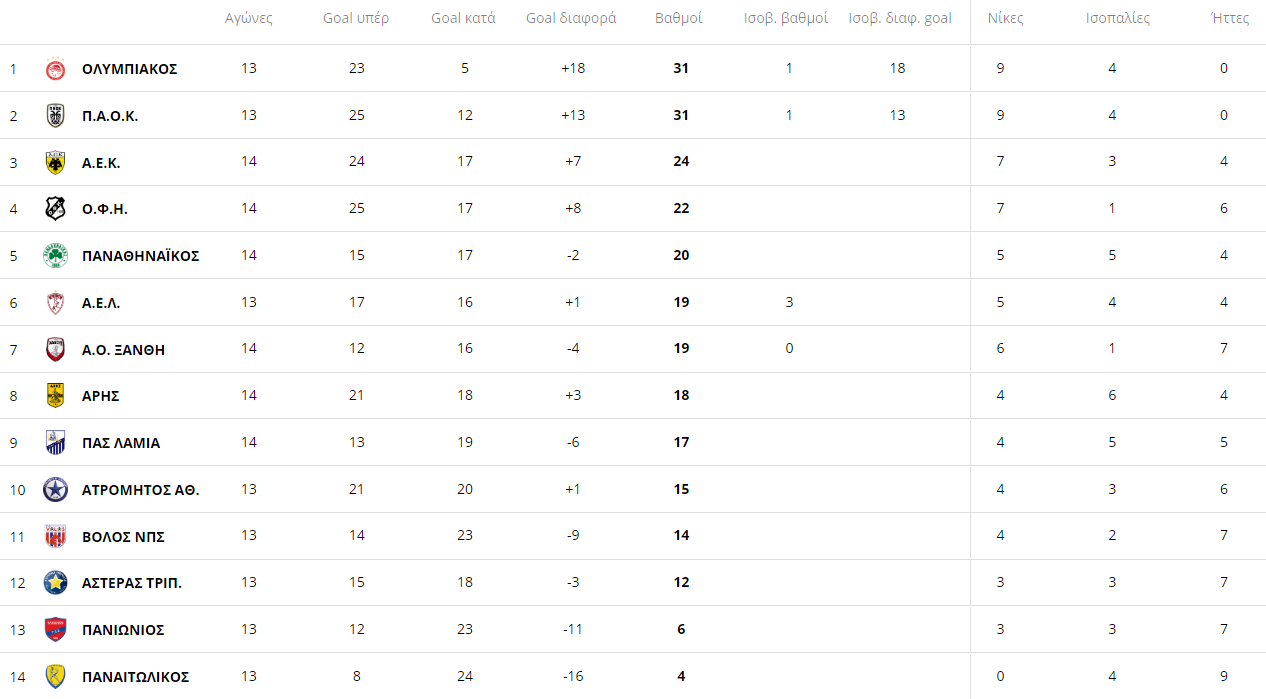
Task: Click the ΠΑΣ Λαμία team logo
Action: point(55,443)
